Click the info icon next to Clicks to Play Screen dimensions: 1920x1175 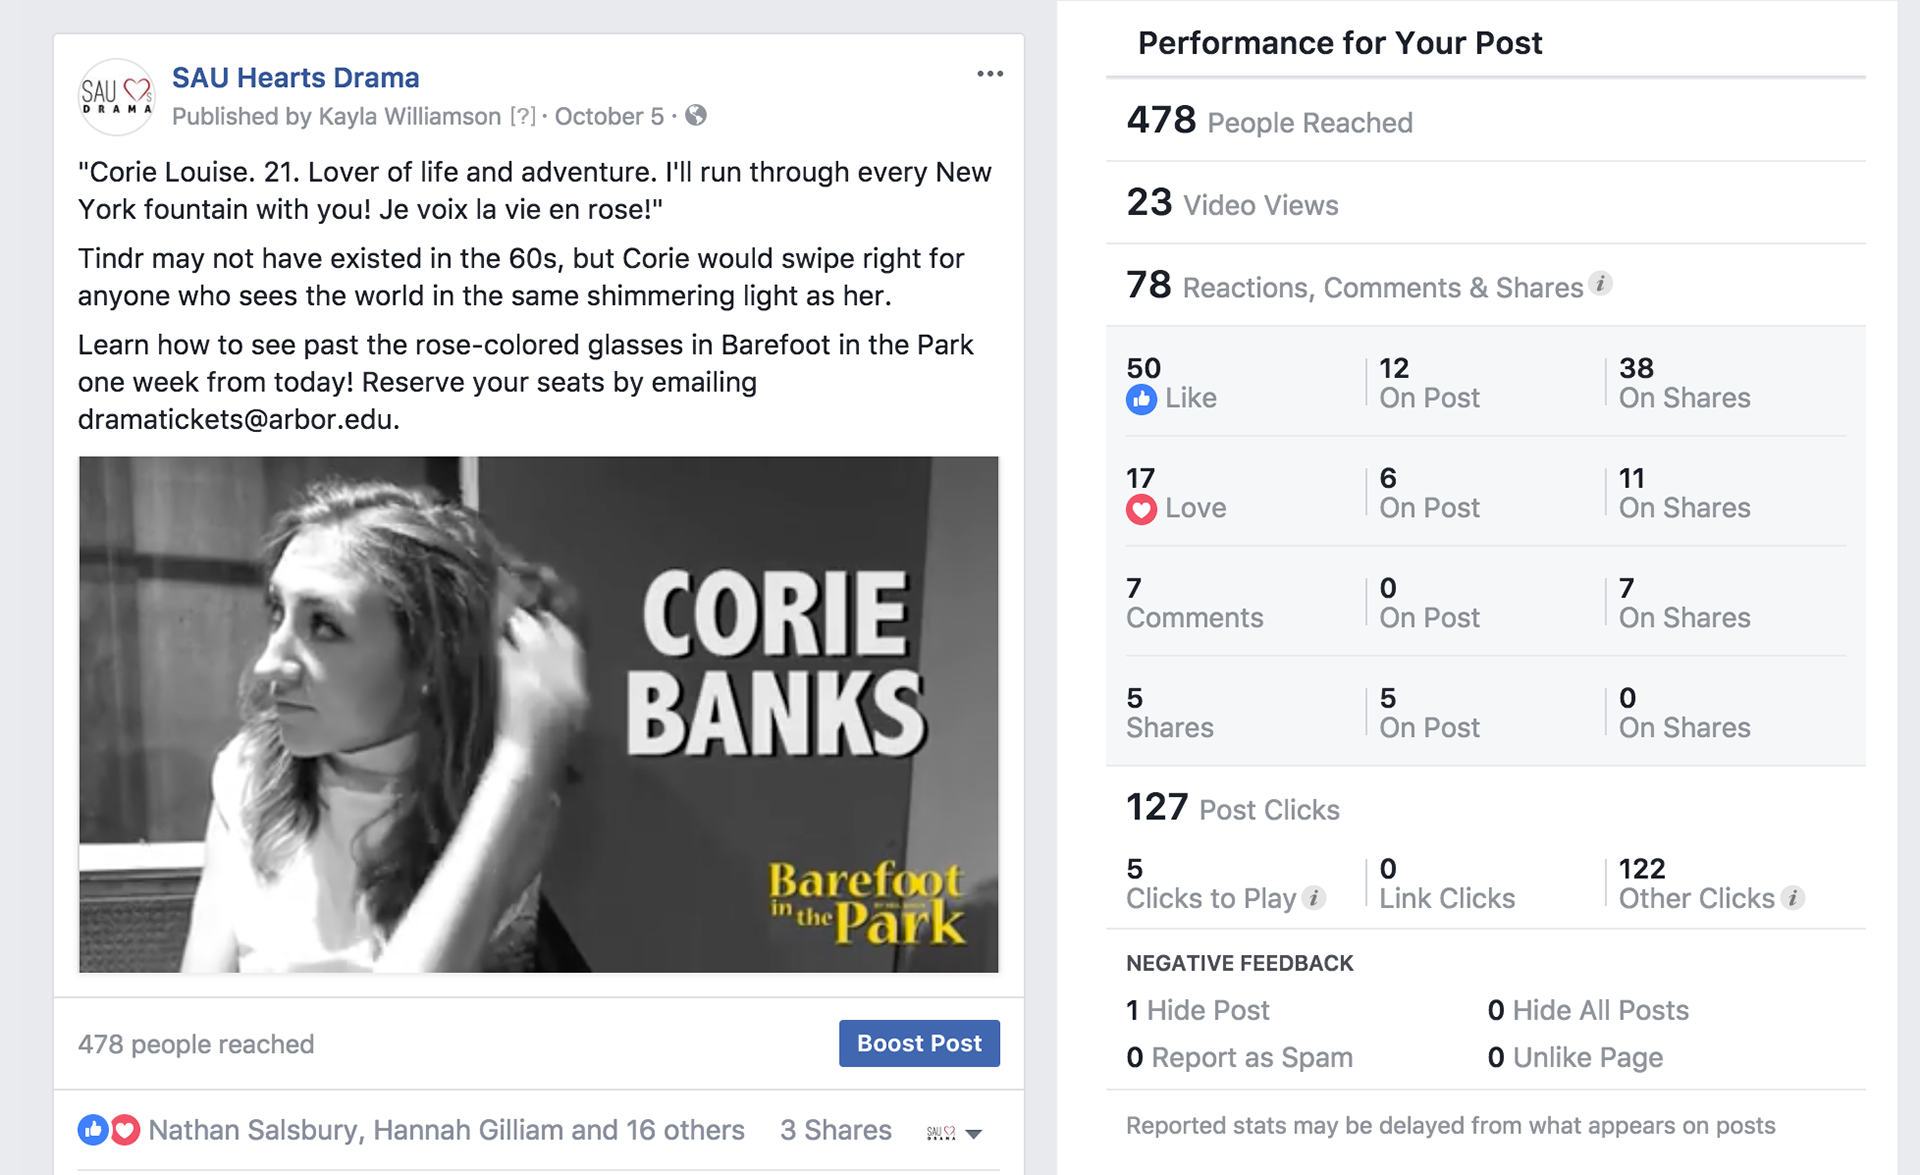click(x=1315, y=898)
